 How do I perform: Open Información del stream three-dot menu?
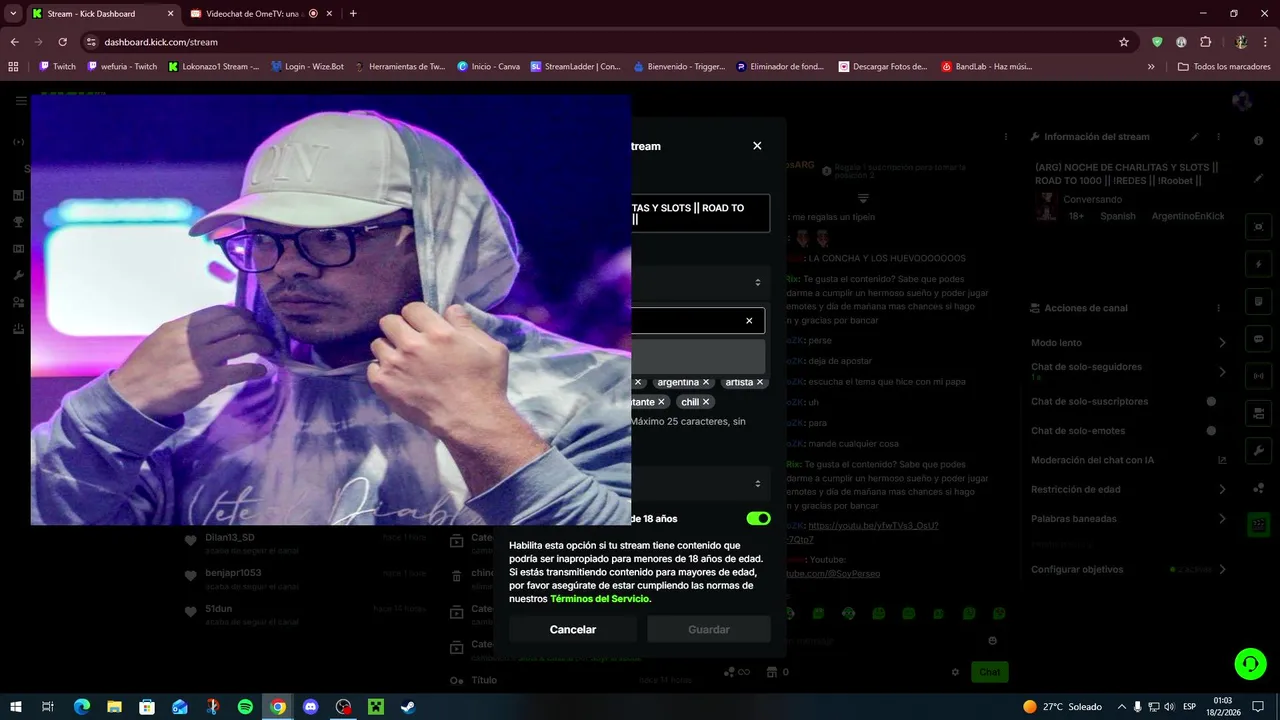1218,137
